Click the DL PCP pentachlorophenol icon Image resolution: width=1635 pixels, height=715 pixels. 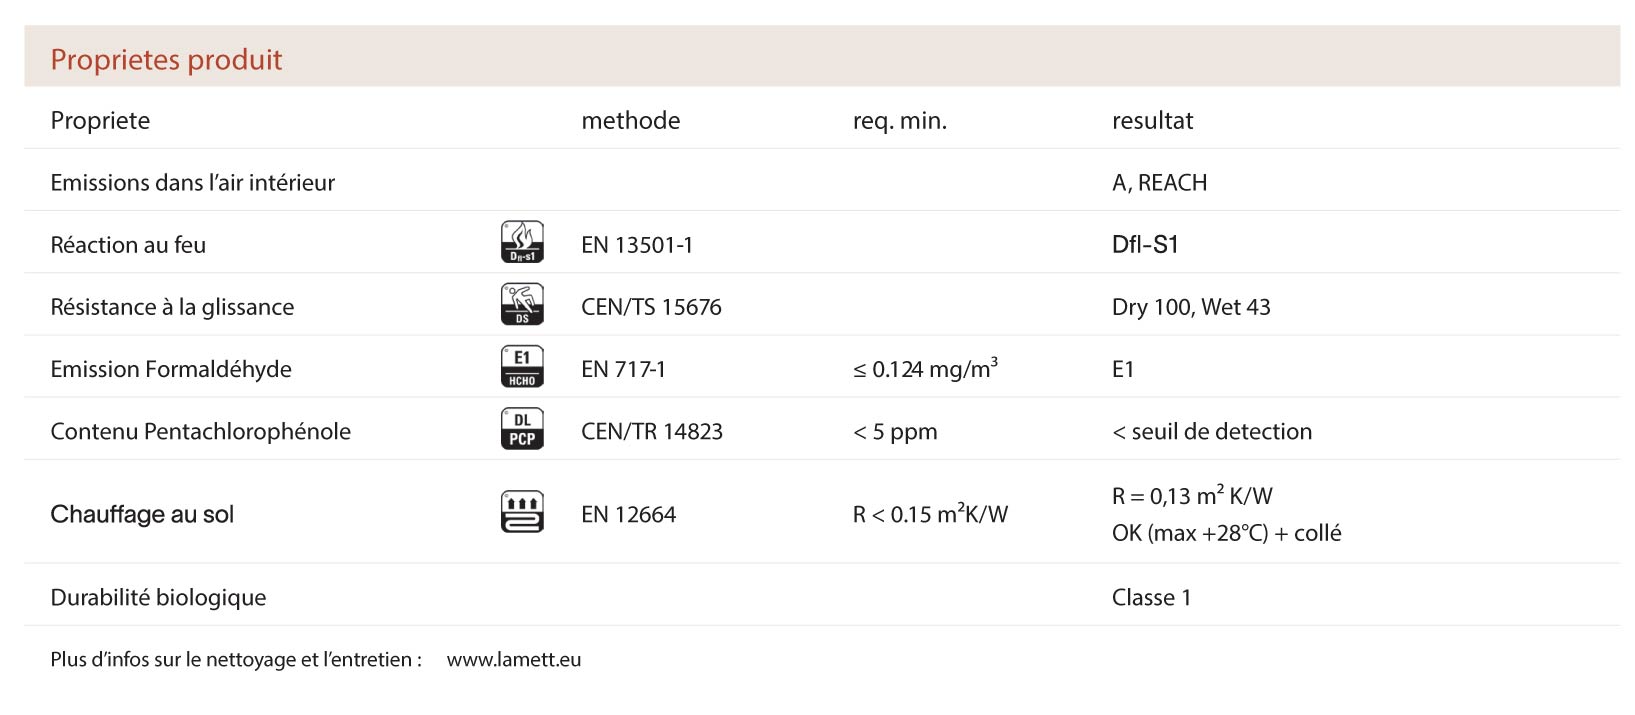(x=521, y=429)
